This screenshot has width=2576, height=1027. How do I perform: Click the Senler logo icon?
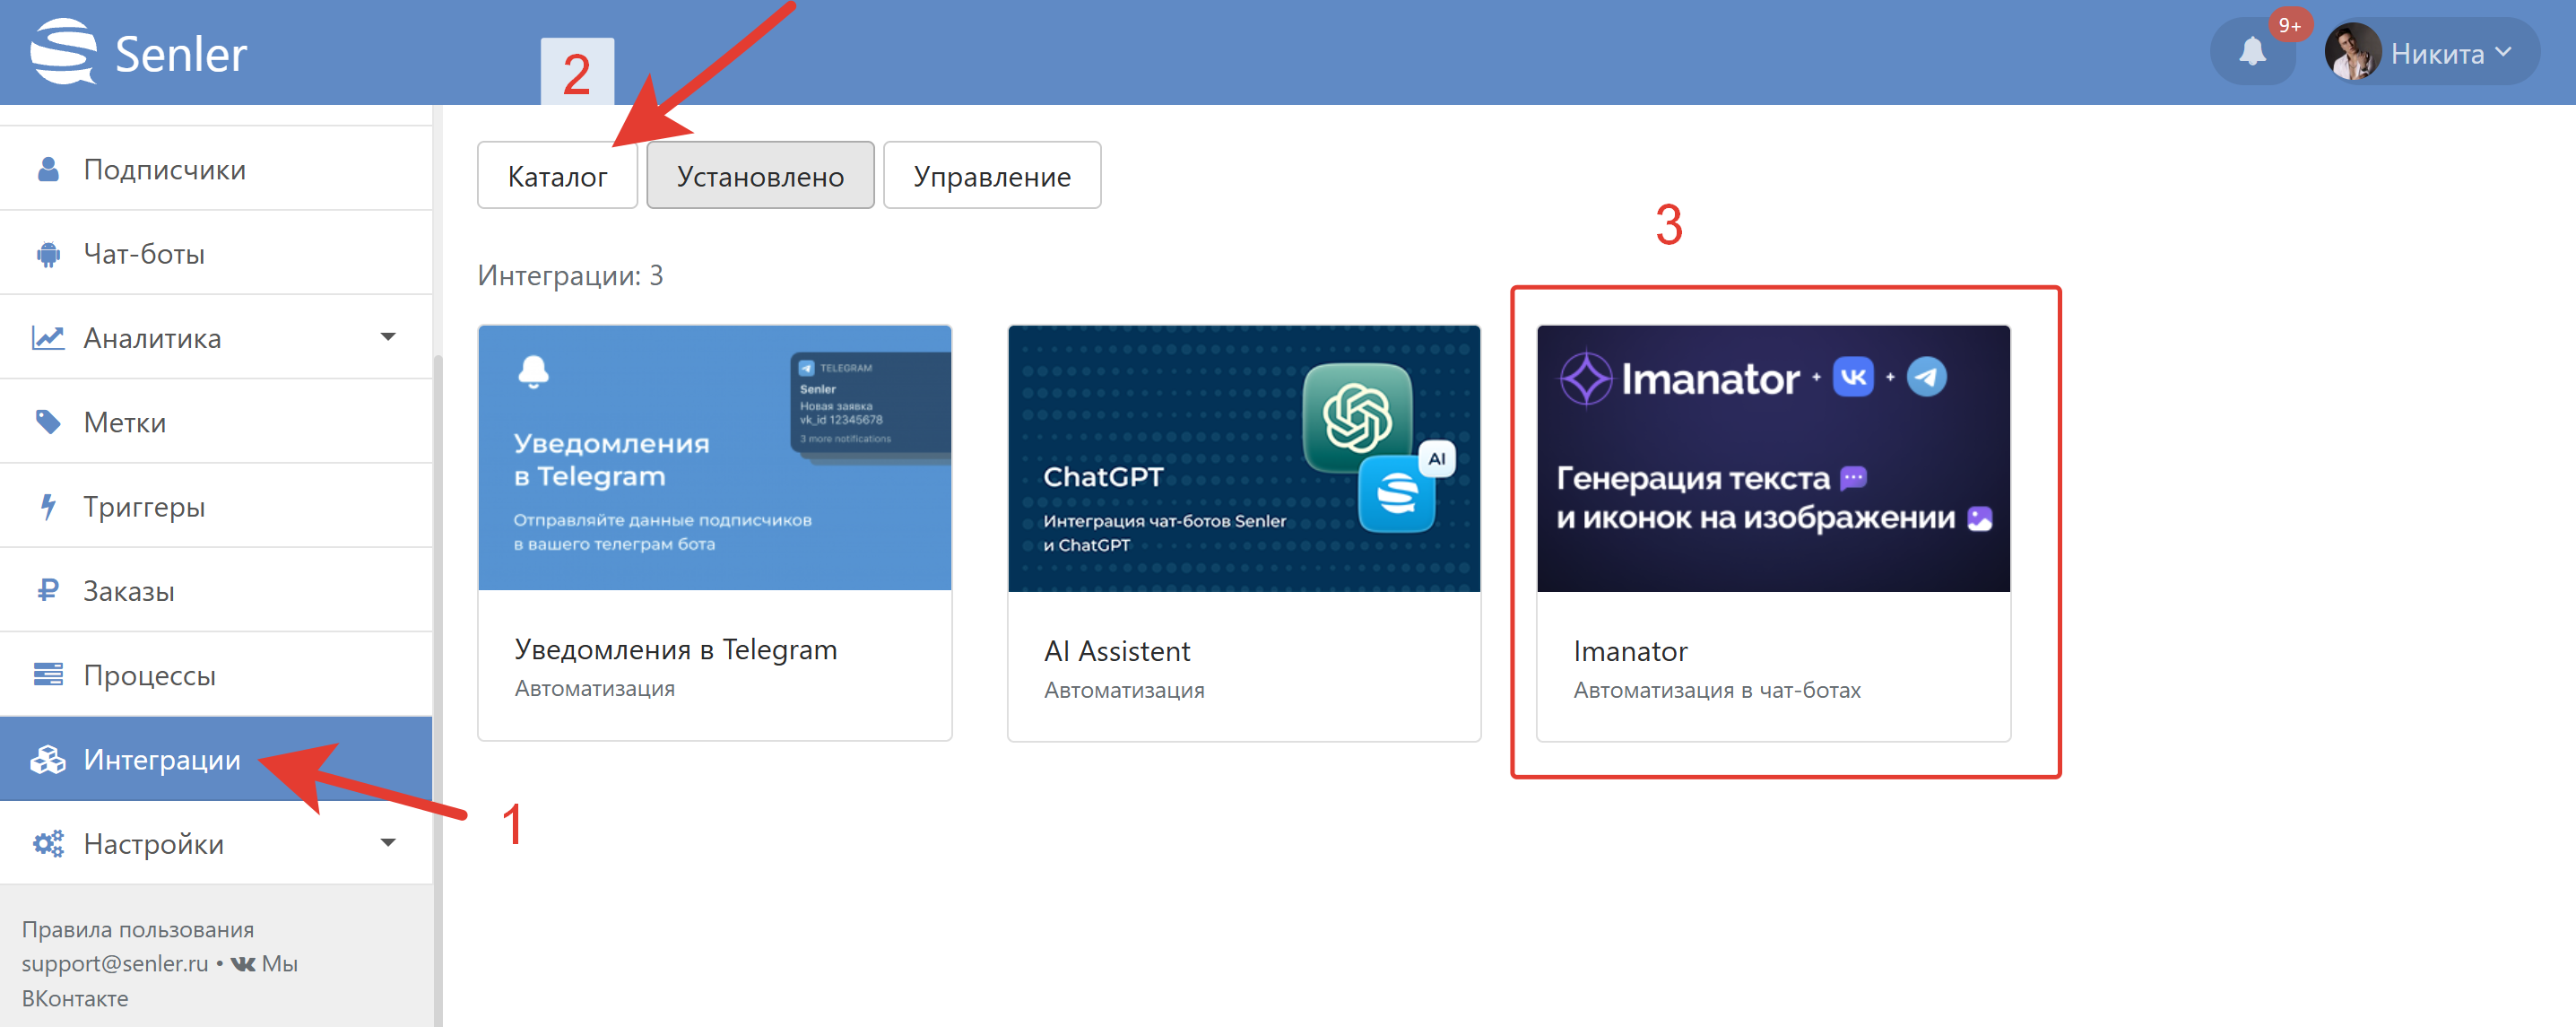[x=63, y=52]
